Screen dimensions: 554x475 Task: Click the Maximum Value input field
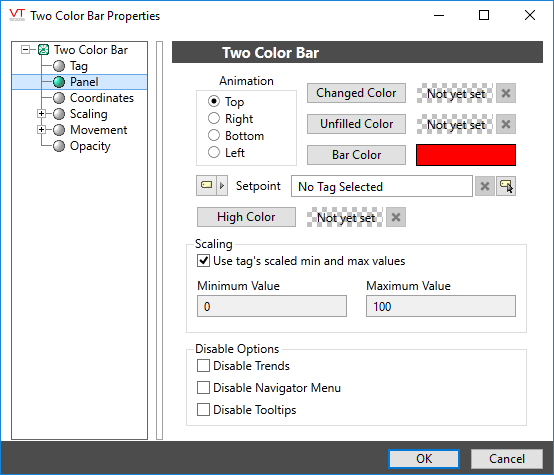pyautogui.click(x=441, y=306)
